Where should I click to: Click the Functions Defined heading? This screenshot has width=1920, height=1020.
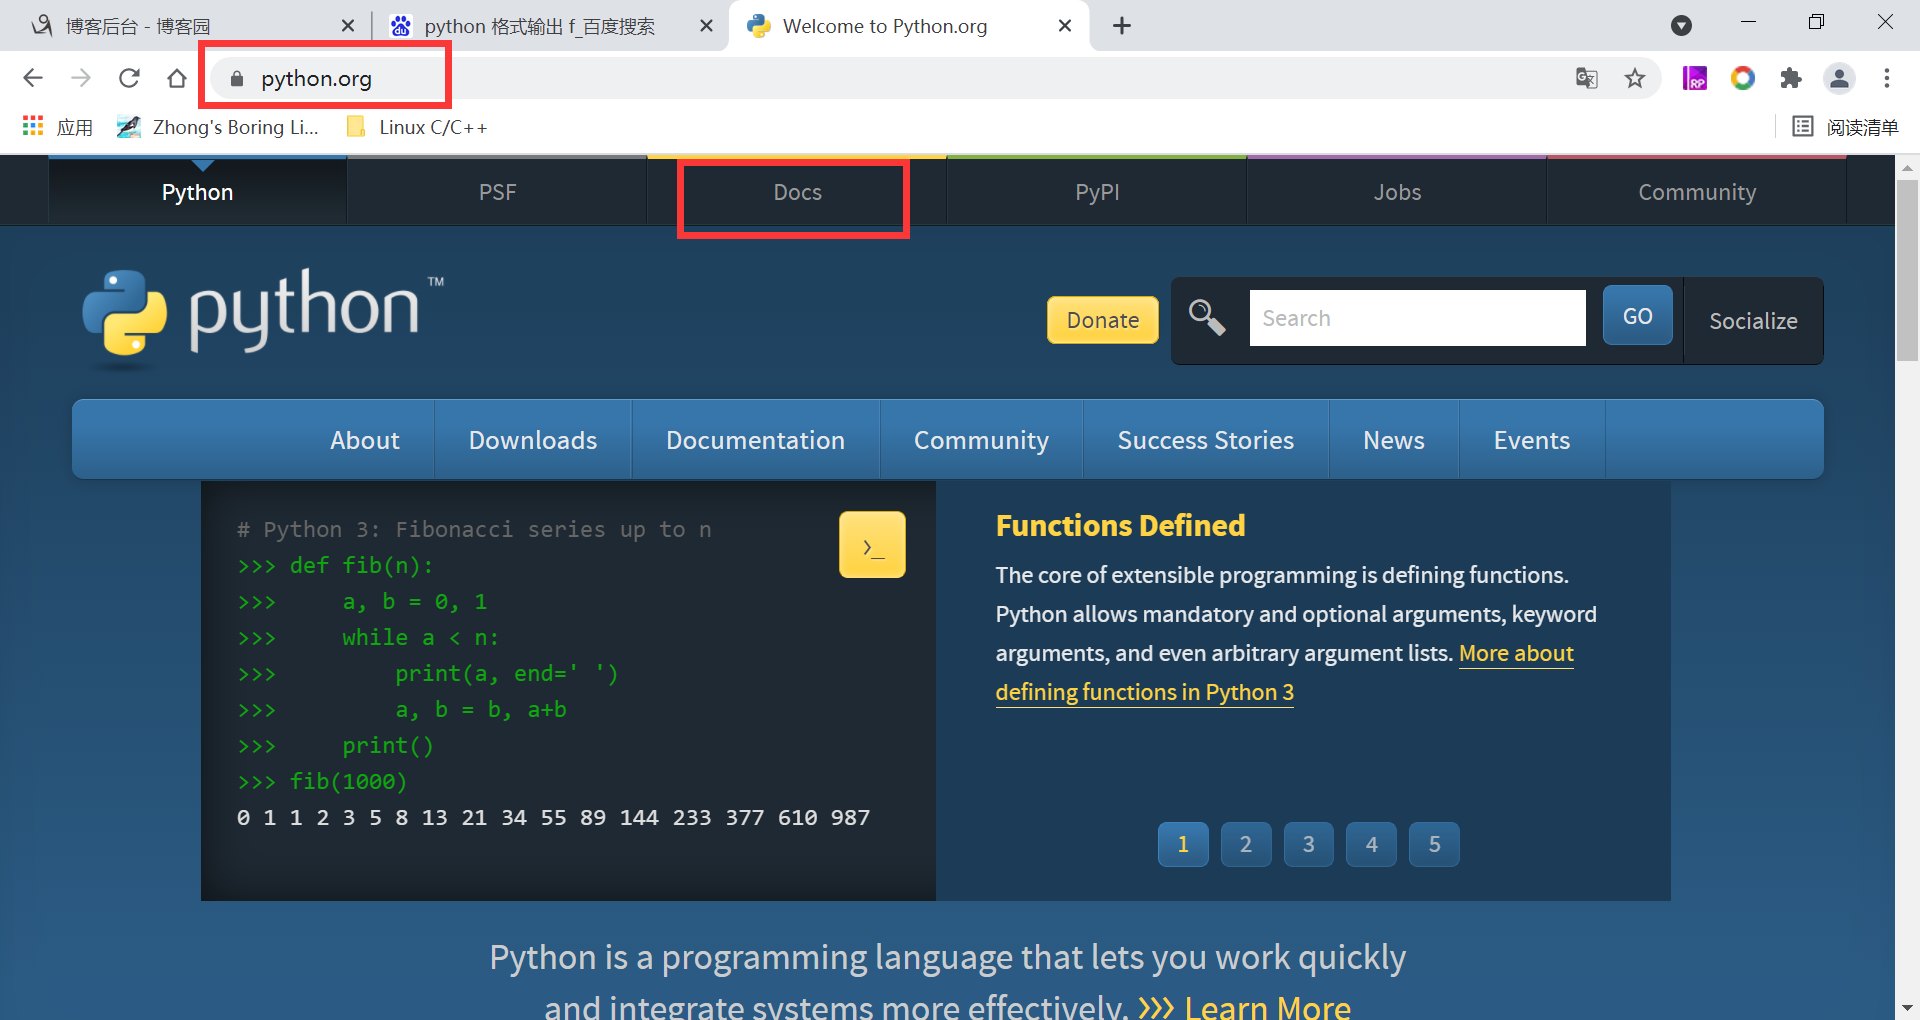click(x=1121, y=526)
